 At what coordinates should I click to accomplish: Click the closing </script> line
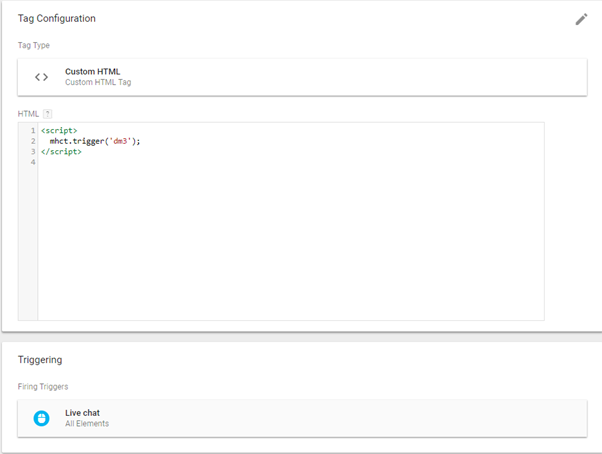click(61, 152)
